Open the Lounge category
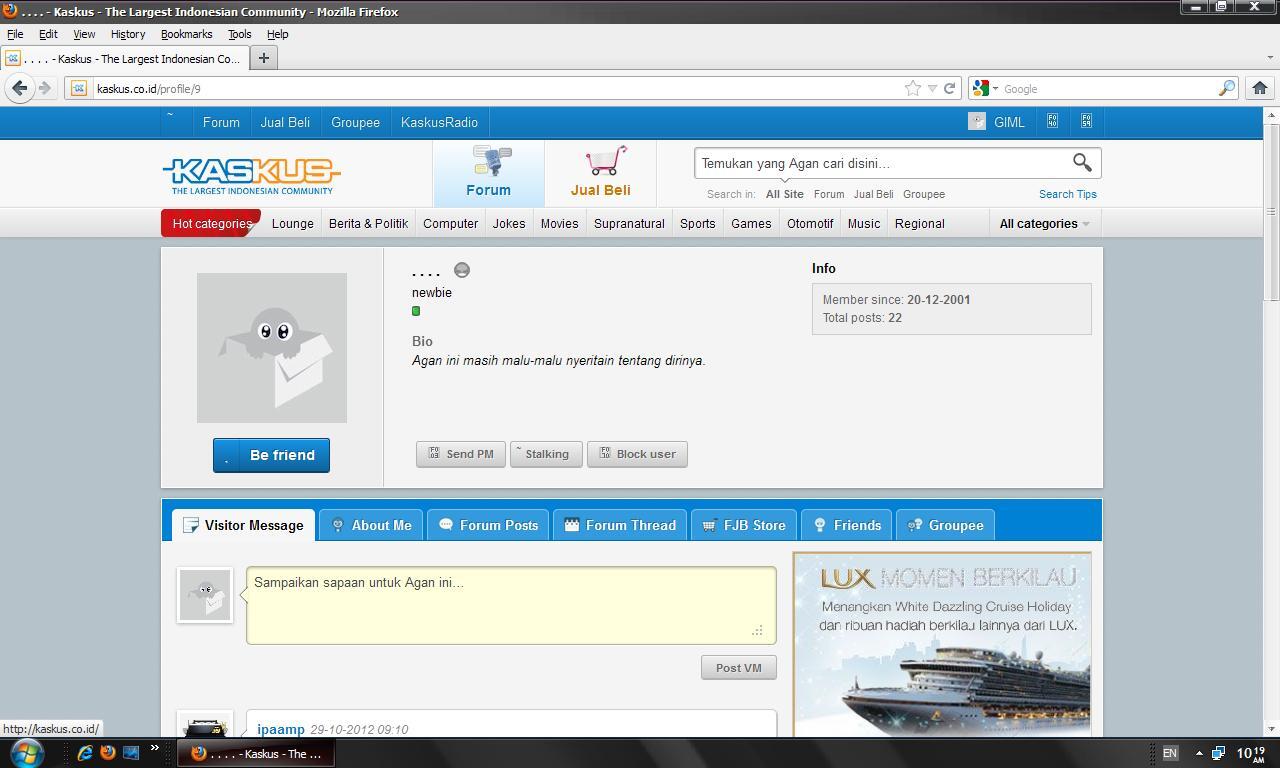The width and height of the screenshot is (1280, 768). coord(293,223)
